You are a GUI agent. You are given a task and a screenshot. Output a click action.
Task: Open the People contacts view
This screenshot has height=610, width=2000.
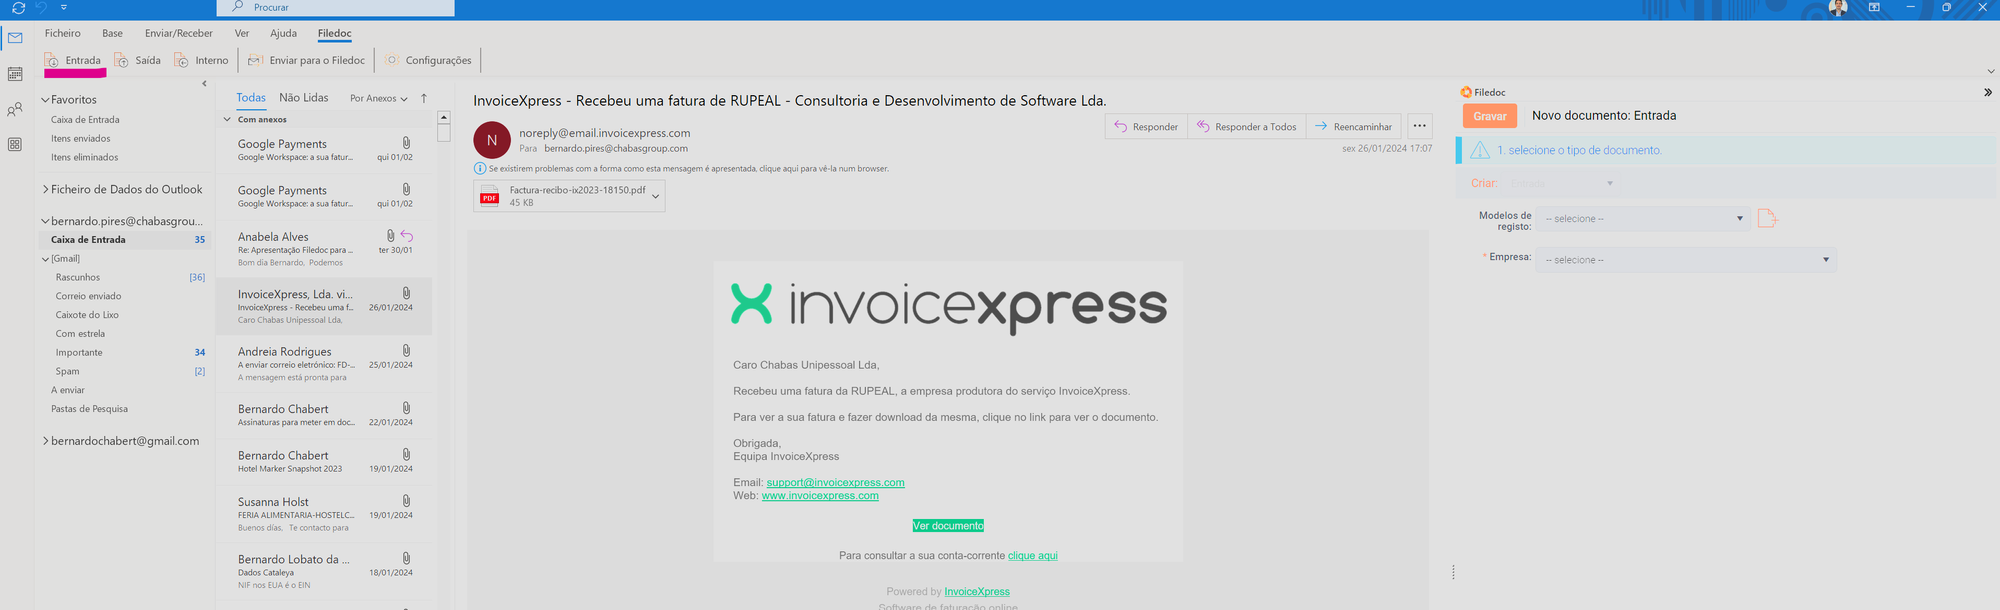point(15,109)
